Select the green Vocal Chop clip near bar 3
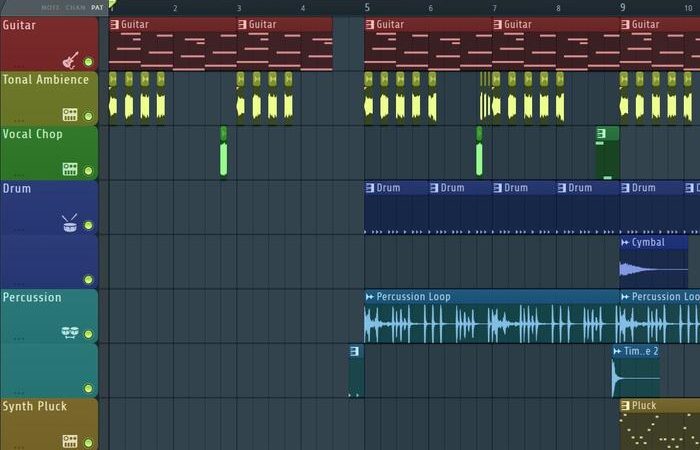This screenshot has width=700, height=450. pyautogui.click(x=223, y=156)
